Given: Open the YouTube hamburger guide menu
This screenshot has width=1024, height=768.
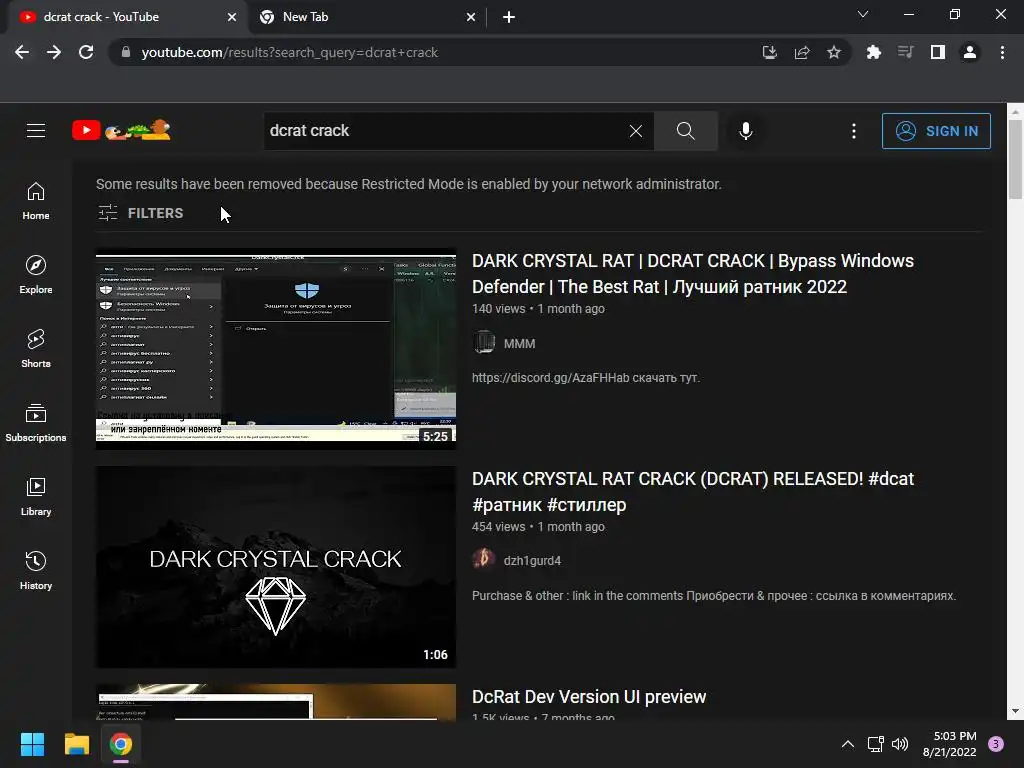Looking at the screenshot, I should 36,131.
